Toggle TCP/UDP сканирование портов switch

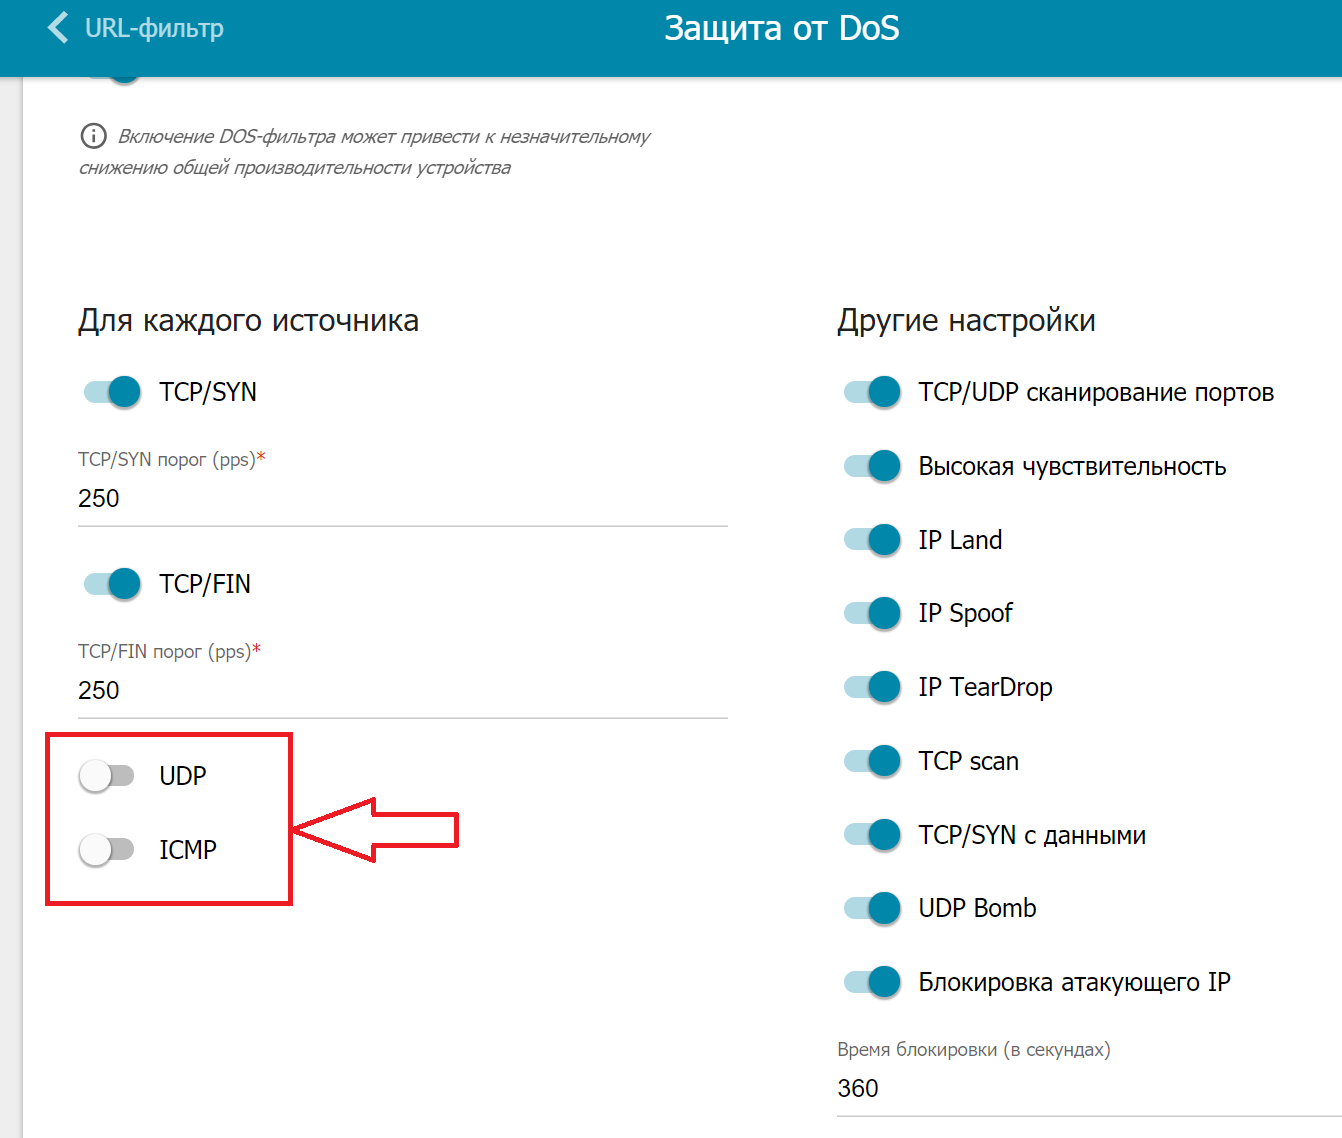coord(872,392)
